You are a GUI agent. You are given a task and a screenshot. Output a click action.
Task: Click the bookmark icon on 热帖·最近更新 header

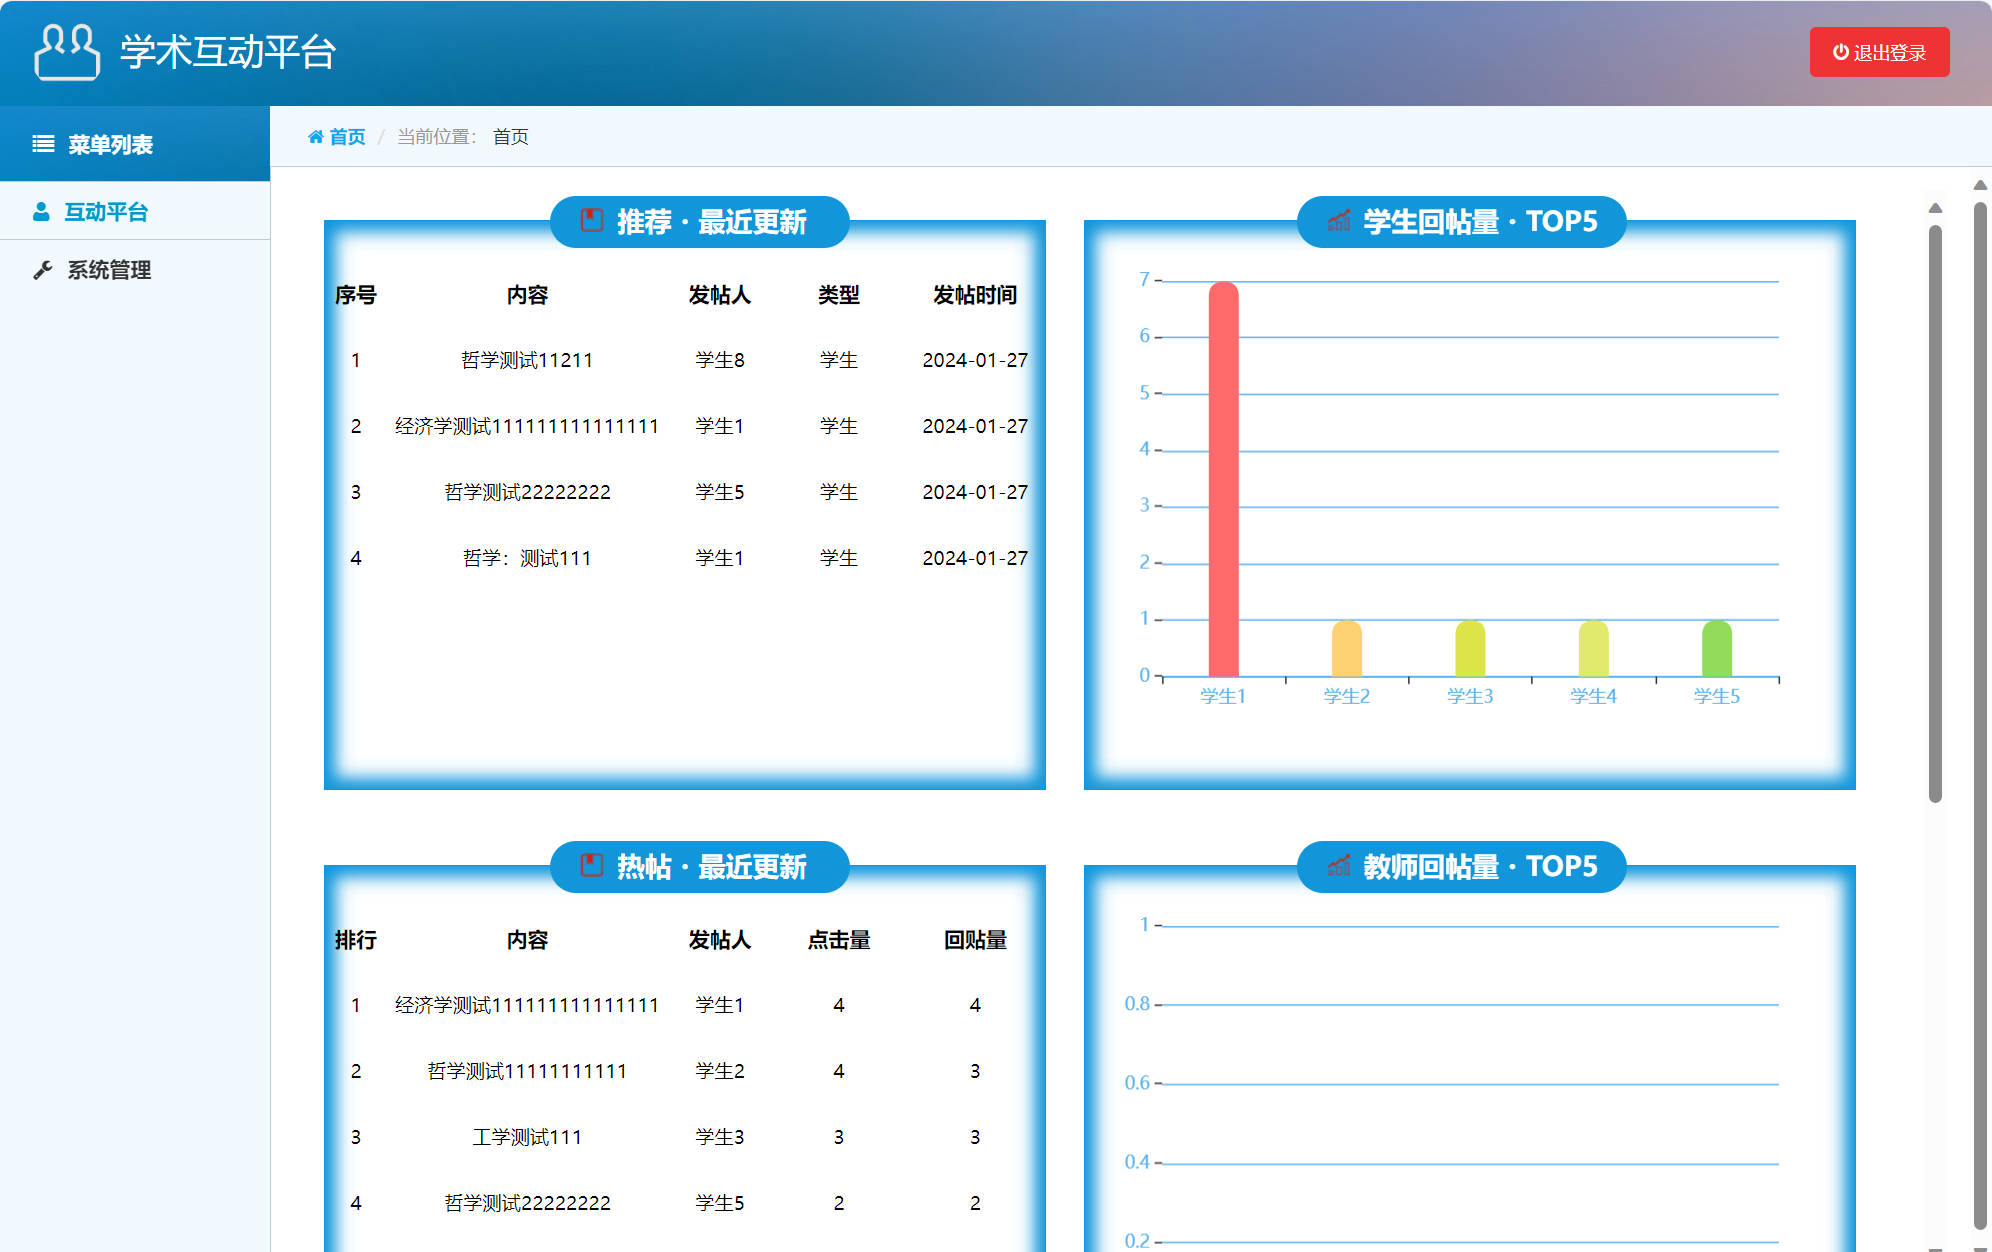pyautogui.click(x=592, y=867)
